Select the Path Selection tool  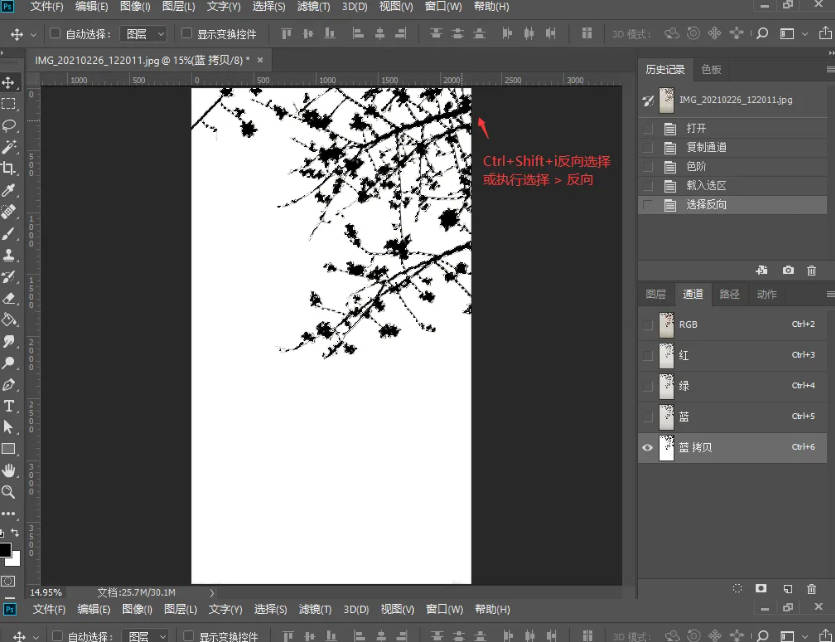pos(9,427)
